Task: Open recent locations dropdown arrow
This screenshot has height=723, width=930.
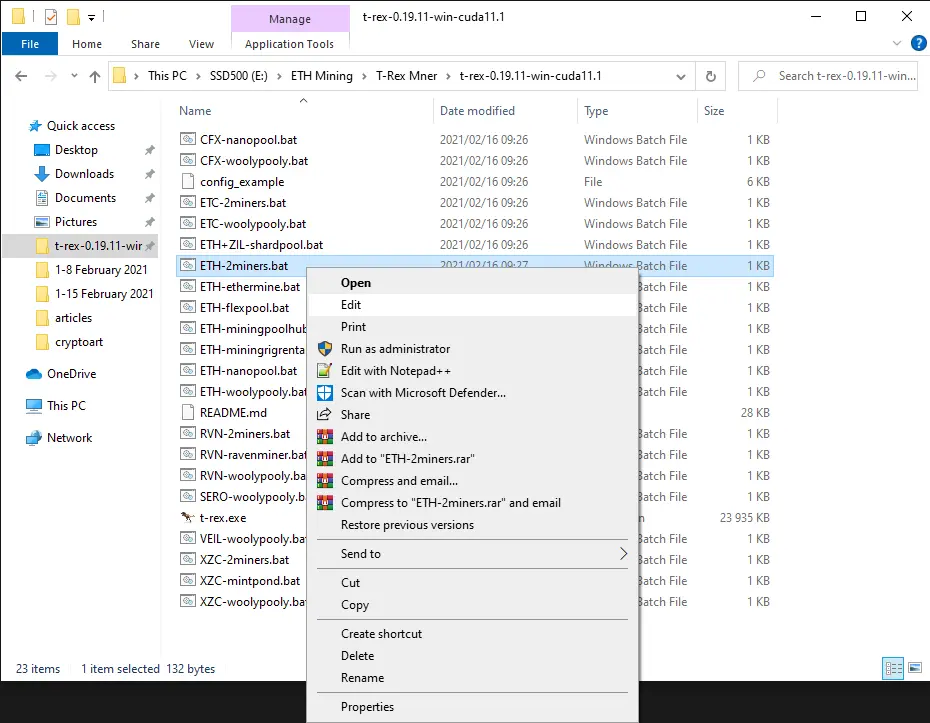Action: (74, 76)
